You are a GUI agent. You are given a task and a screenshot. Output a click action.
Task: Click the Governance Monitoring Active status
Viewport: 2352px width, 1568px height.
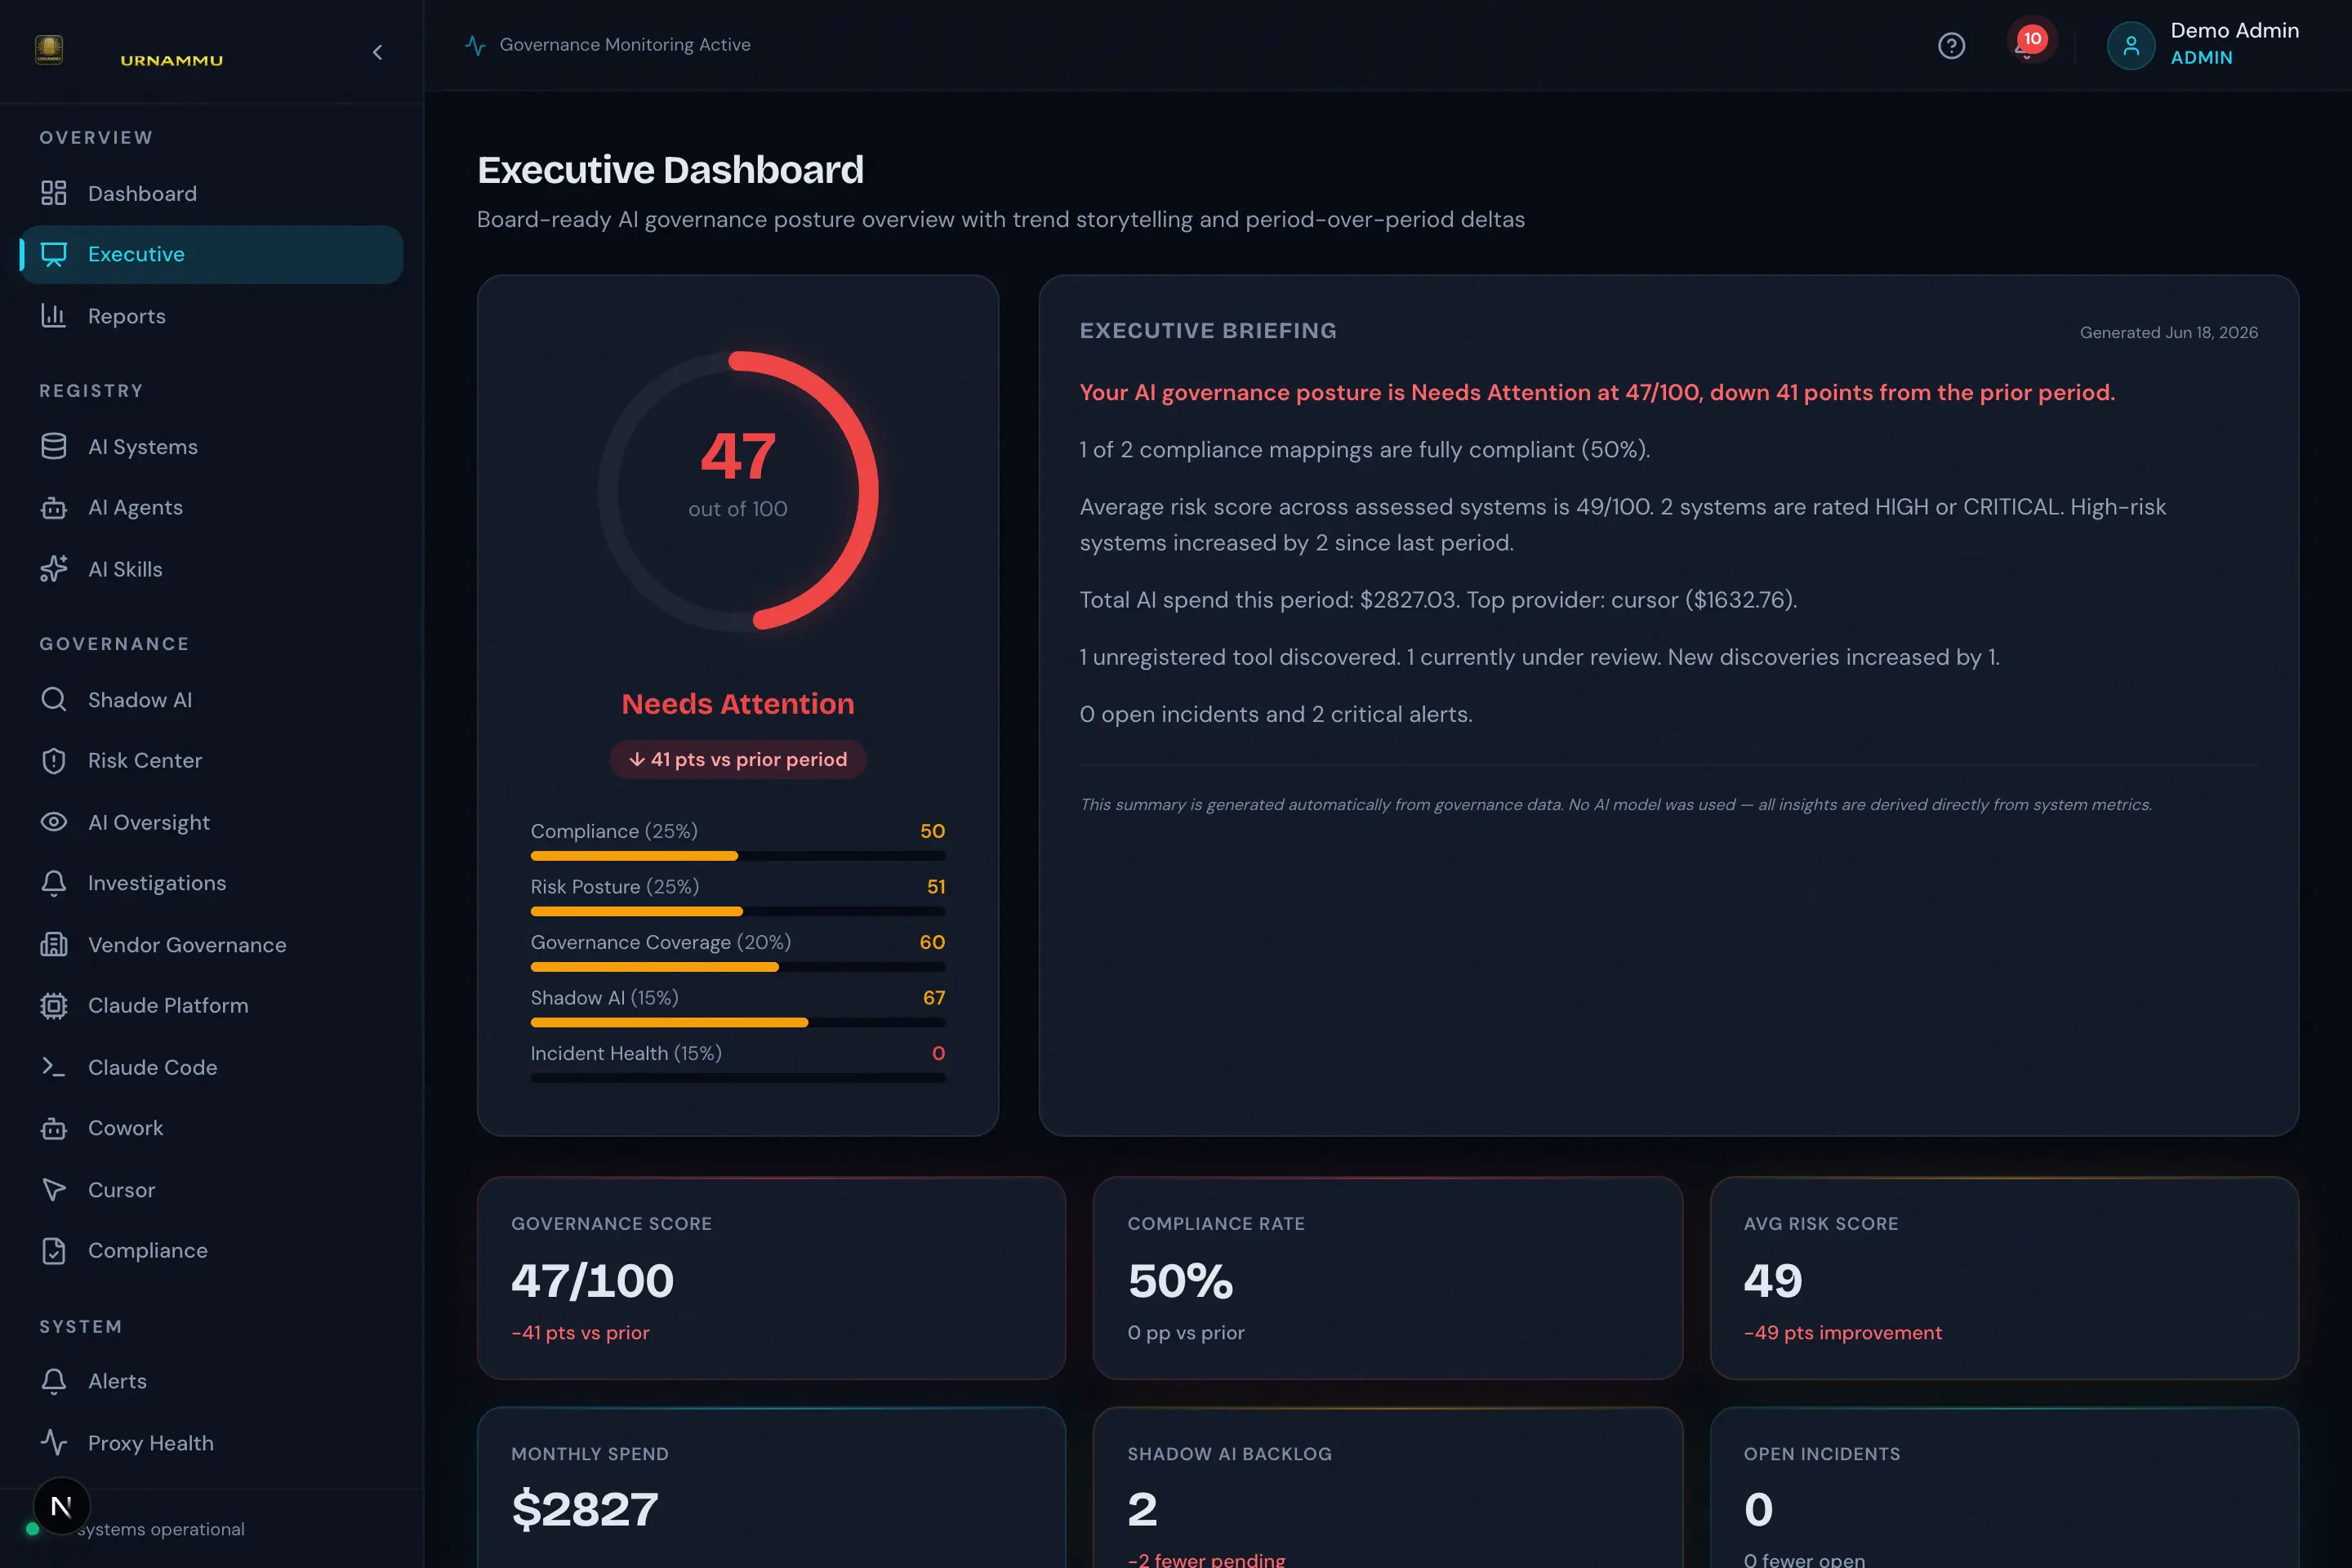click(608, 45)
